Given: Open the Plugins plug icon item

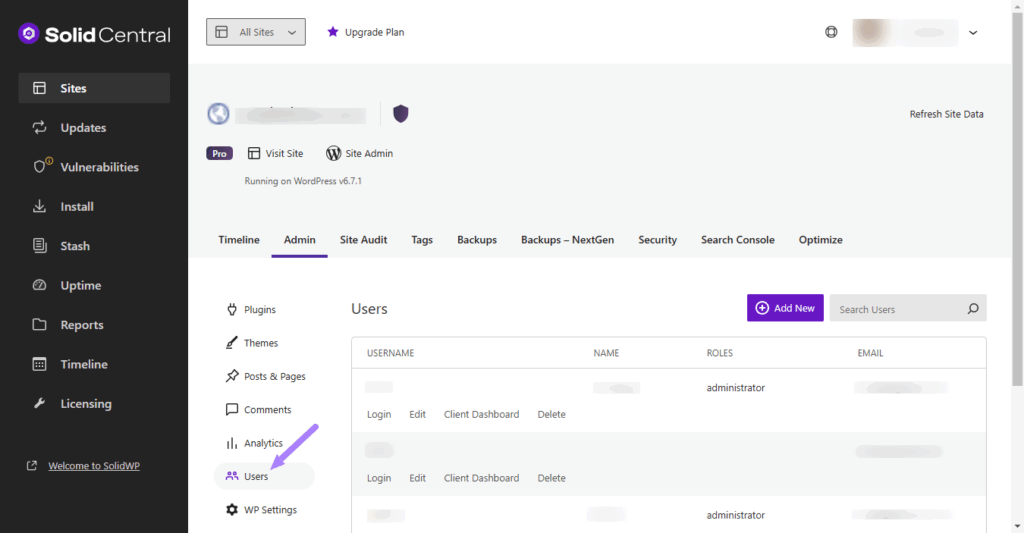Looking at the screenshot, I should click(232, 310).
